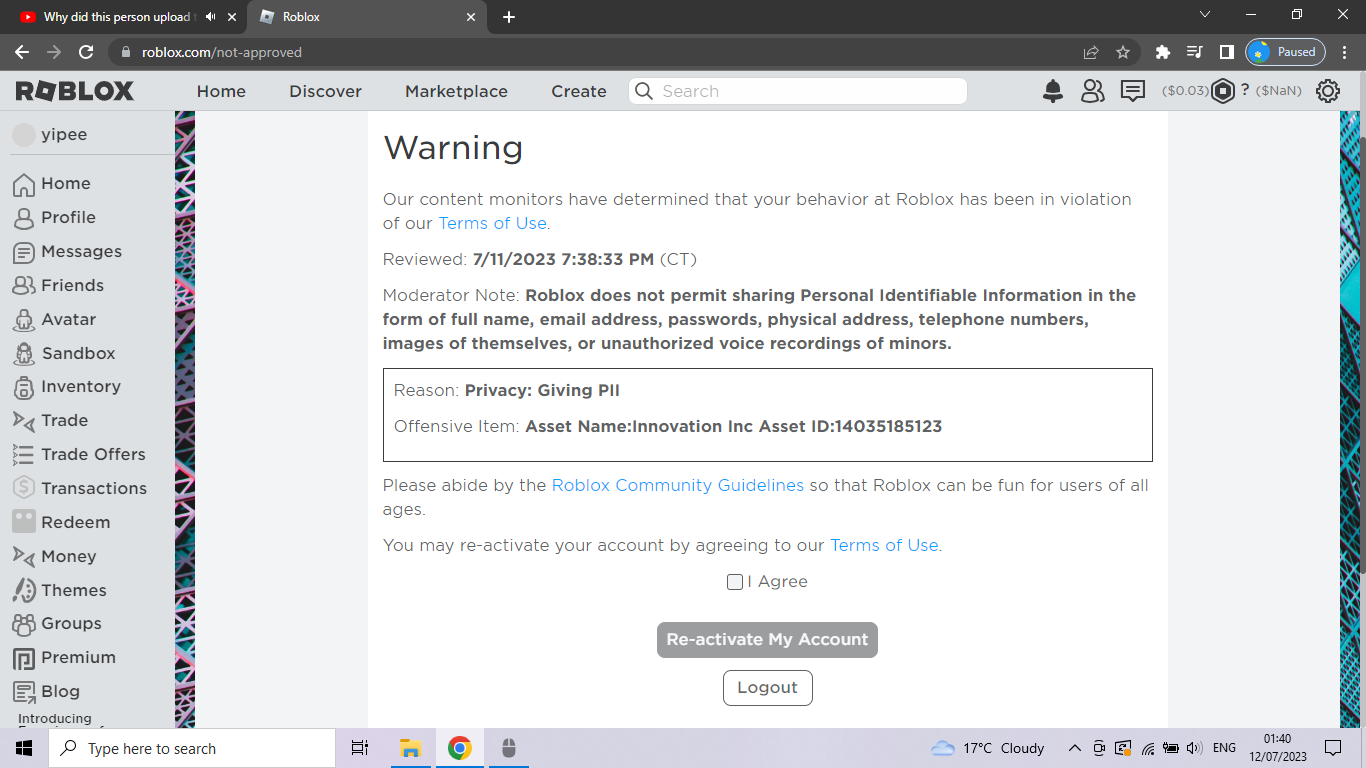Open Create in top navigation

click(x=579, y=91)
